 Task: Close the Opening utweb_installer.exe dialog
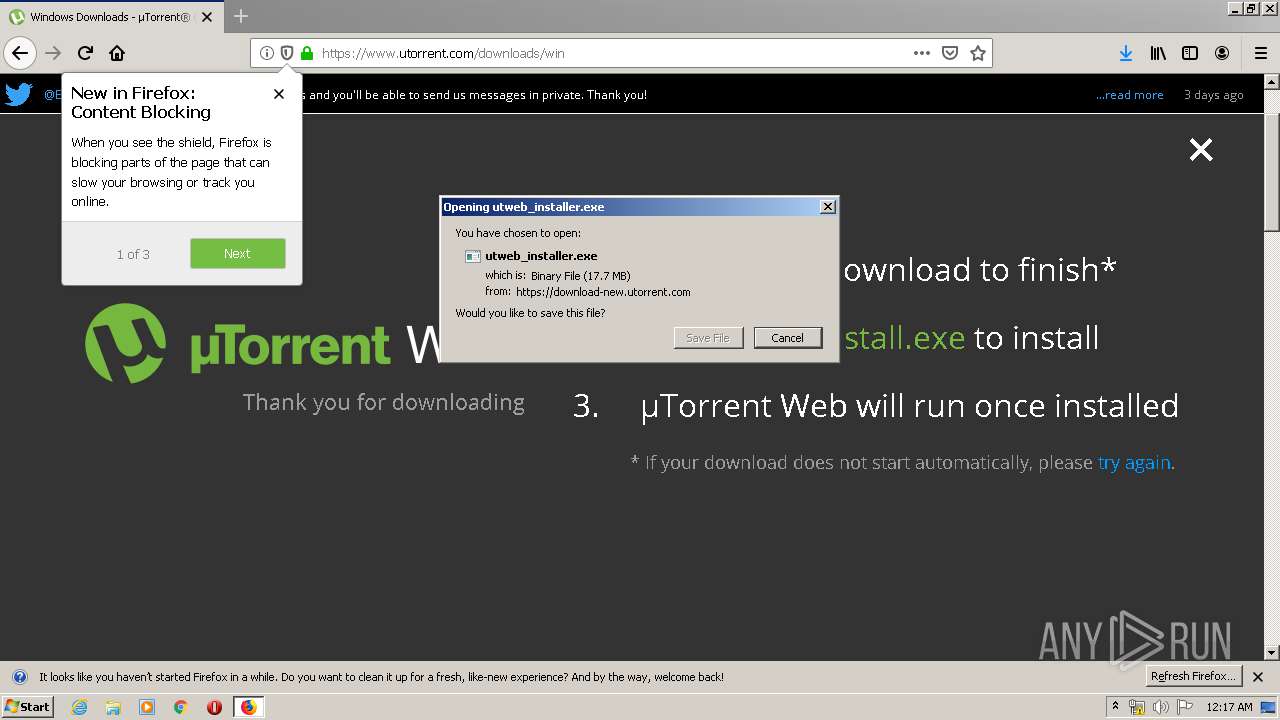(x=827, y=207)
